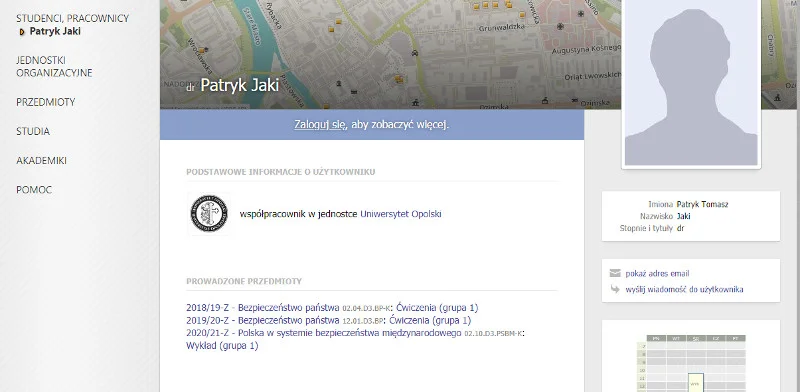Screen dimensions: 800x392
Task: Click the 'PROWADZONE PRZEDMIOTY' heading
Action: point(244,281)
